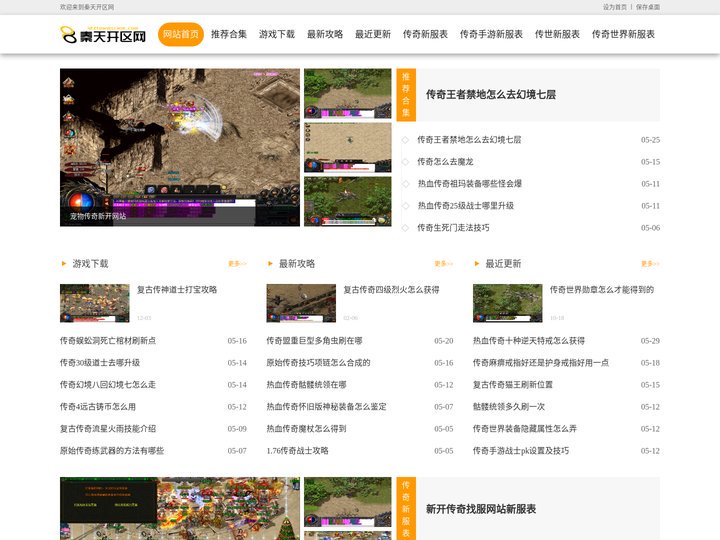Open article 传奇4远古铸币怎么用

97,407
